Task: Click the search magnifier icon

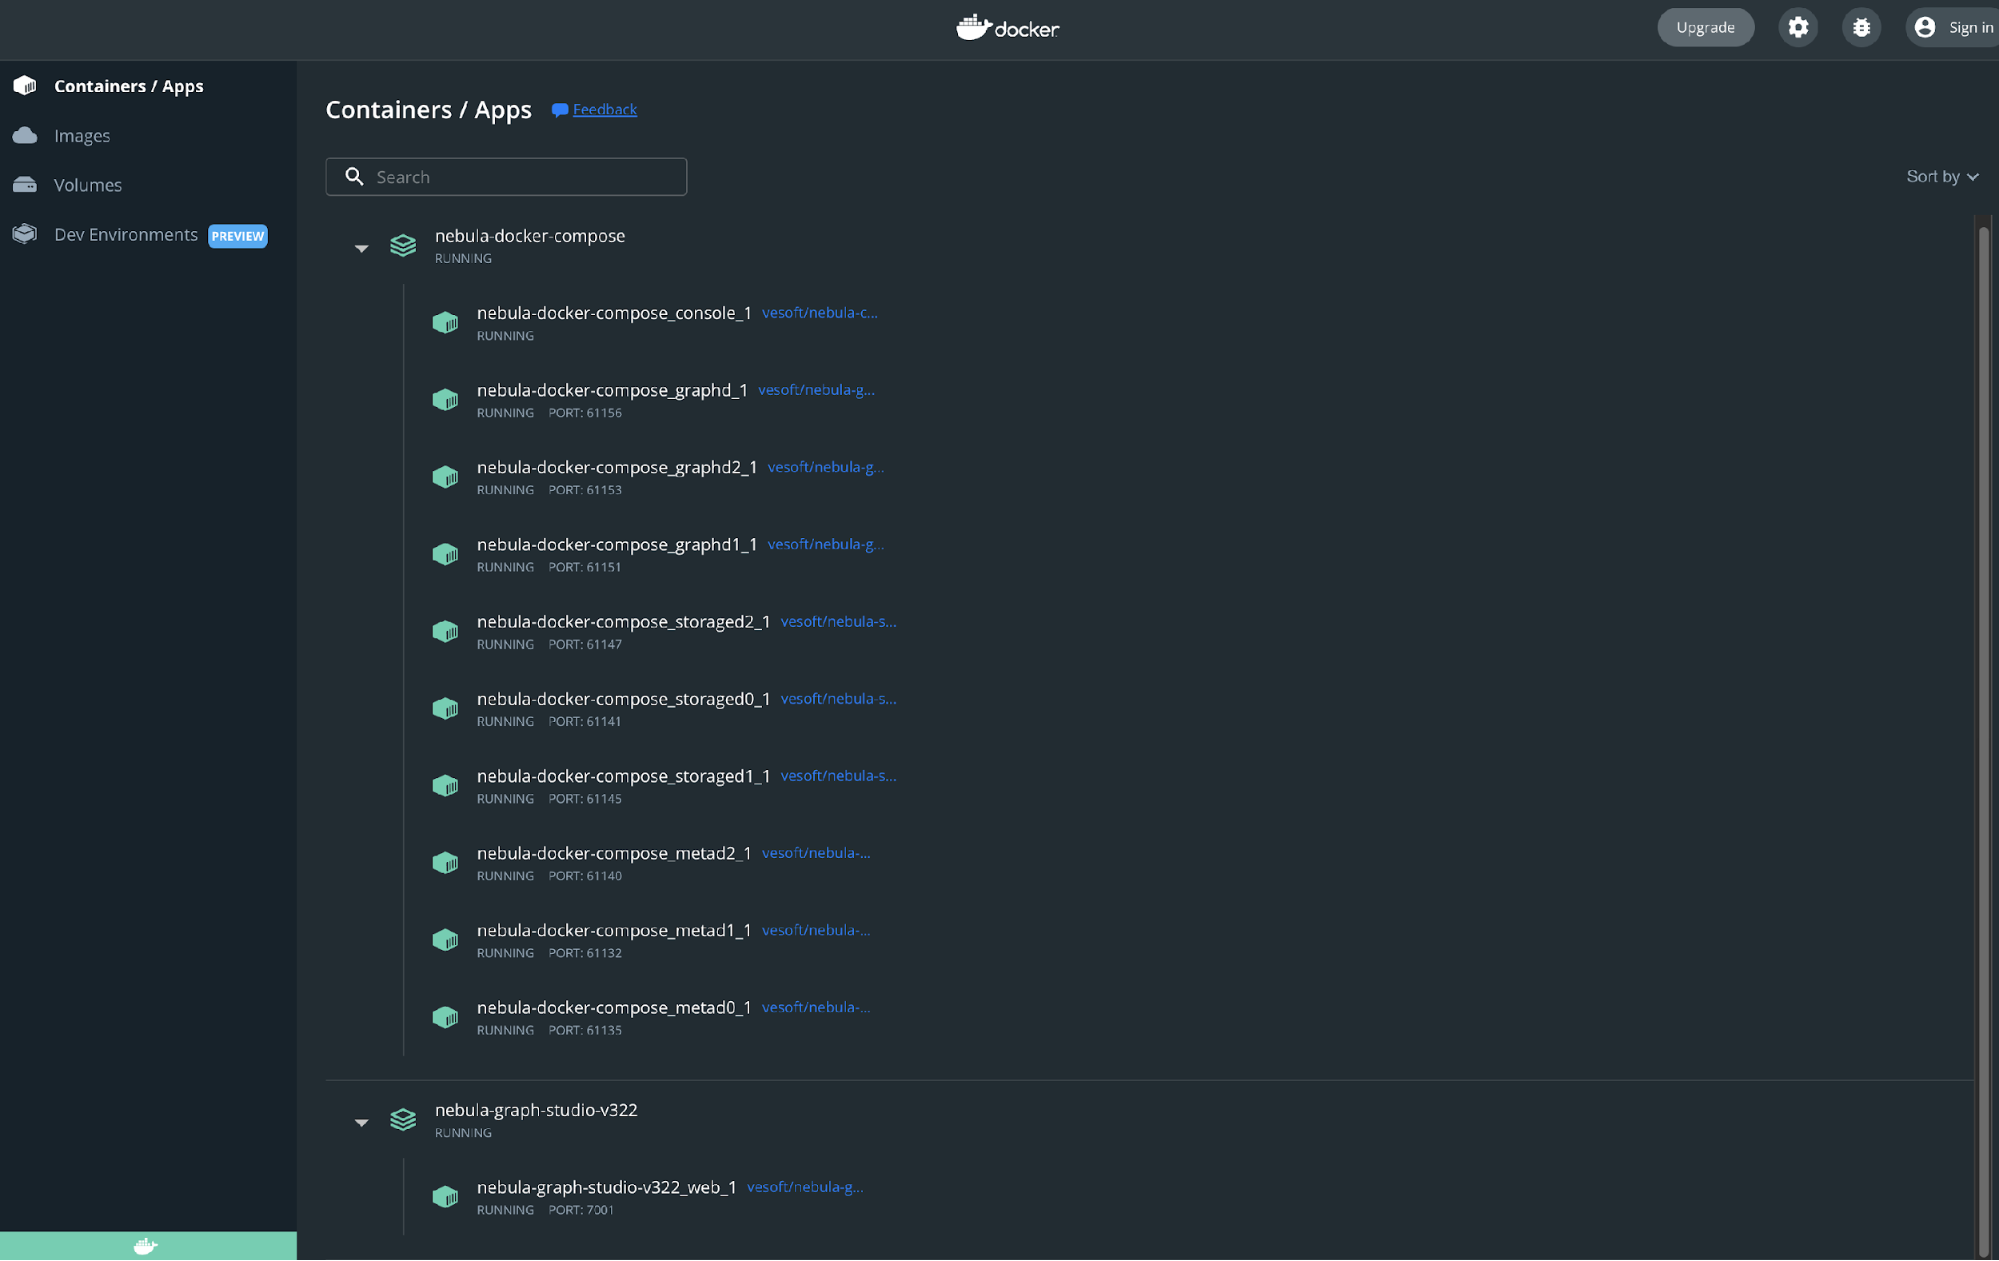Action: coord(354,177)
